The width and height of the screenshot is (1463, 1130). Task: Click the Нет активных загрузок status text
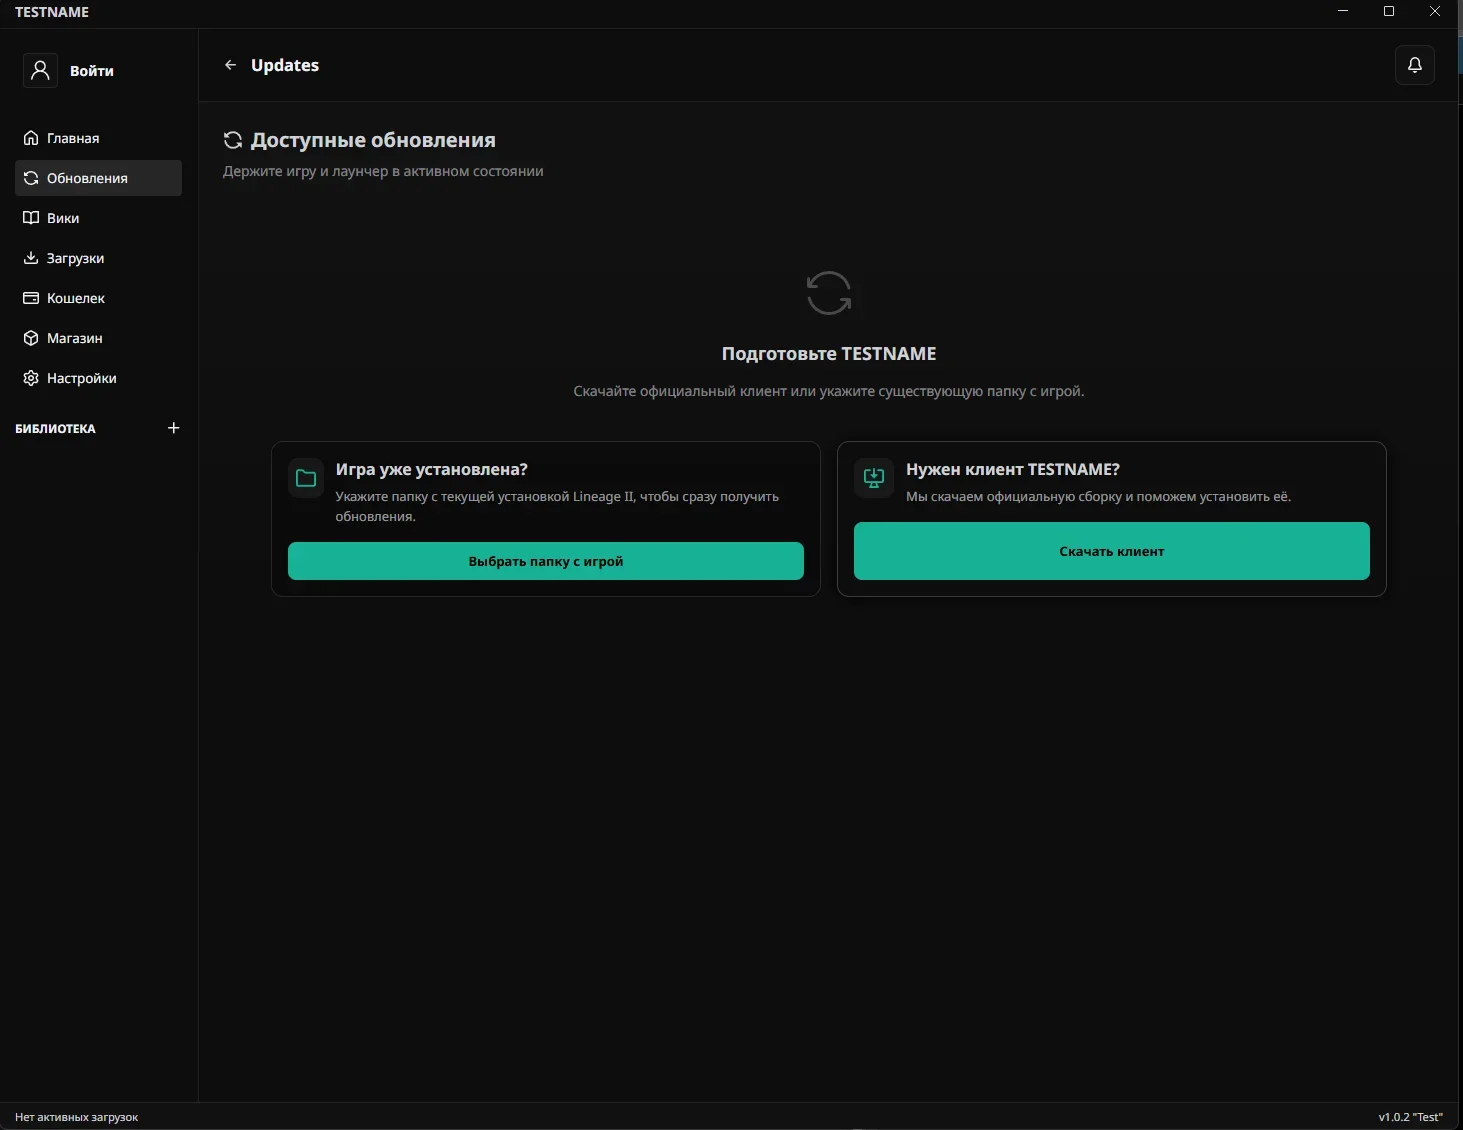click(x=77, y=1117)
